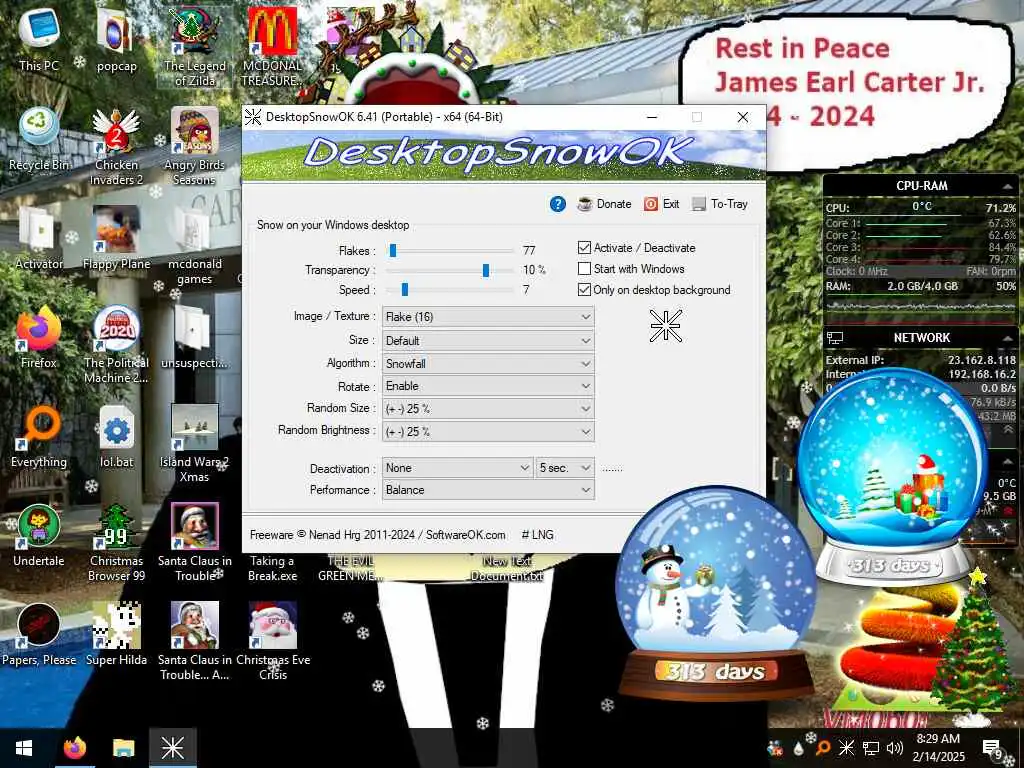1024x768 pixels.
Task: Open the Performance dropdown set to Balance
Action: (x=488, y=490)
